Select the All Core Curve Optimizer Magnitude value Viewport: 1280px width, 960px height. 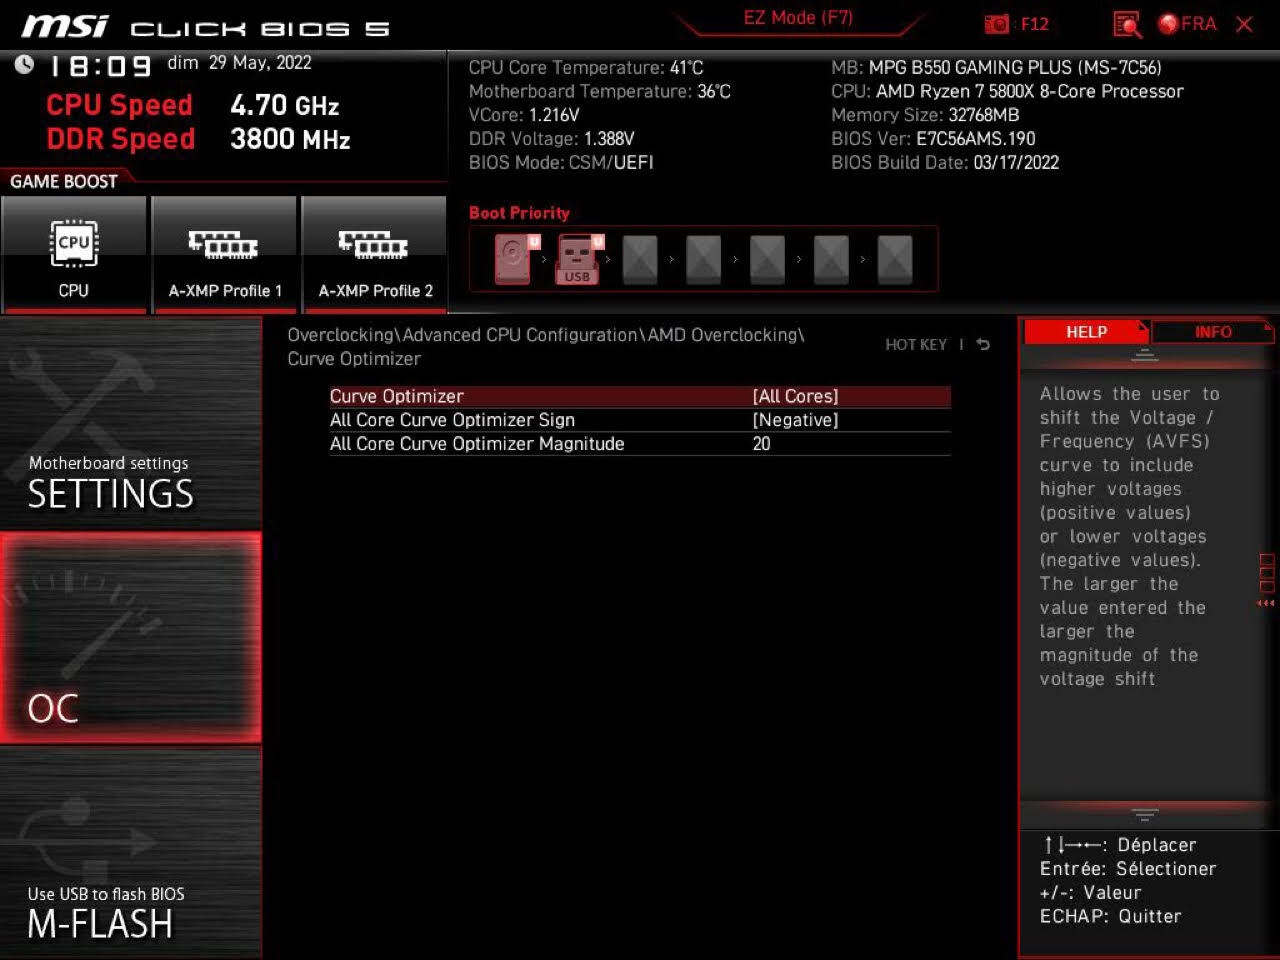pyautogui.click(x=640, y=444)
